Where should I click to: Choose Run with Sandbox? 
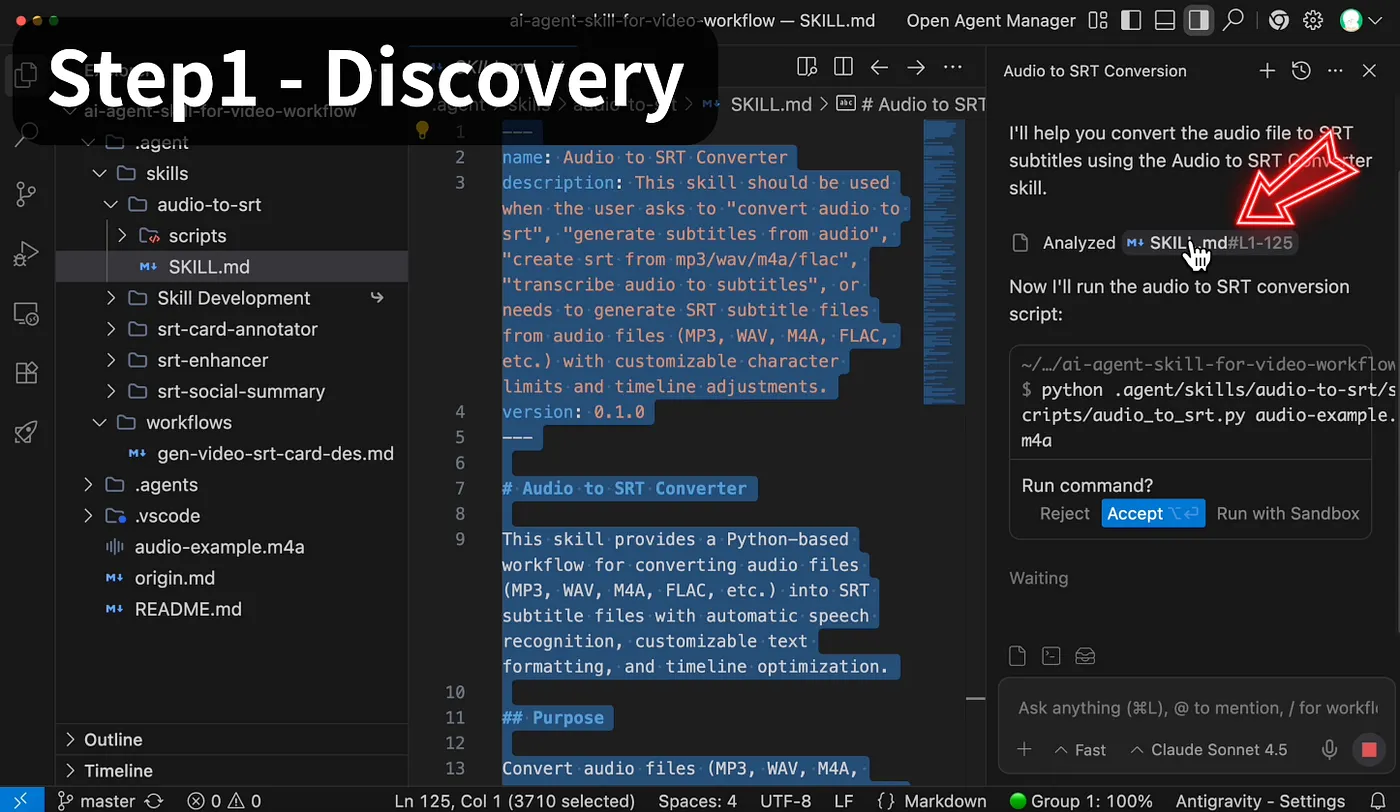(1288, 514)
